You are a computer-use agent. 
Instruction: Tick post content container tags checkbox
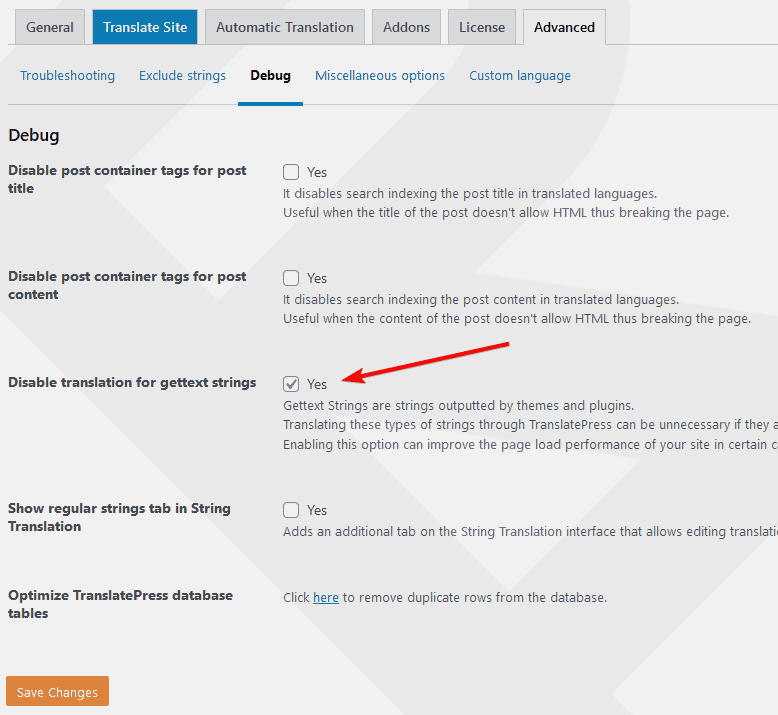291,278
